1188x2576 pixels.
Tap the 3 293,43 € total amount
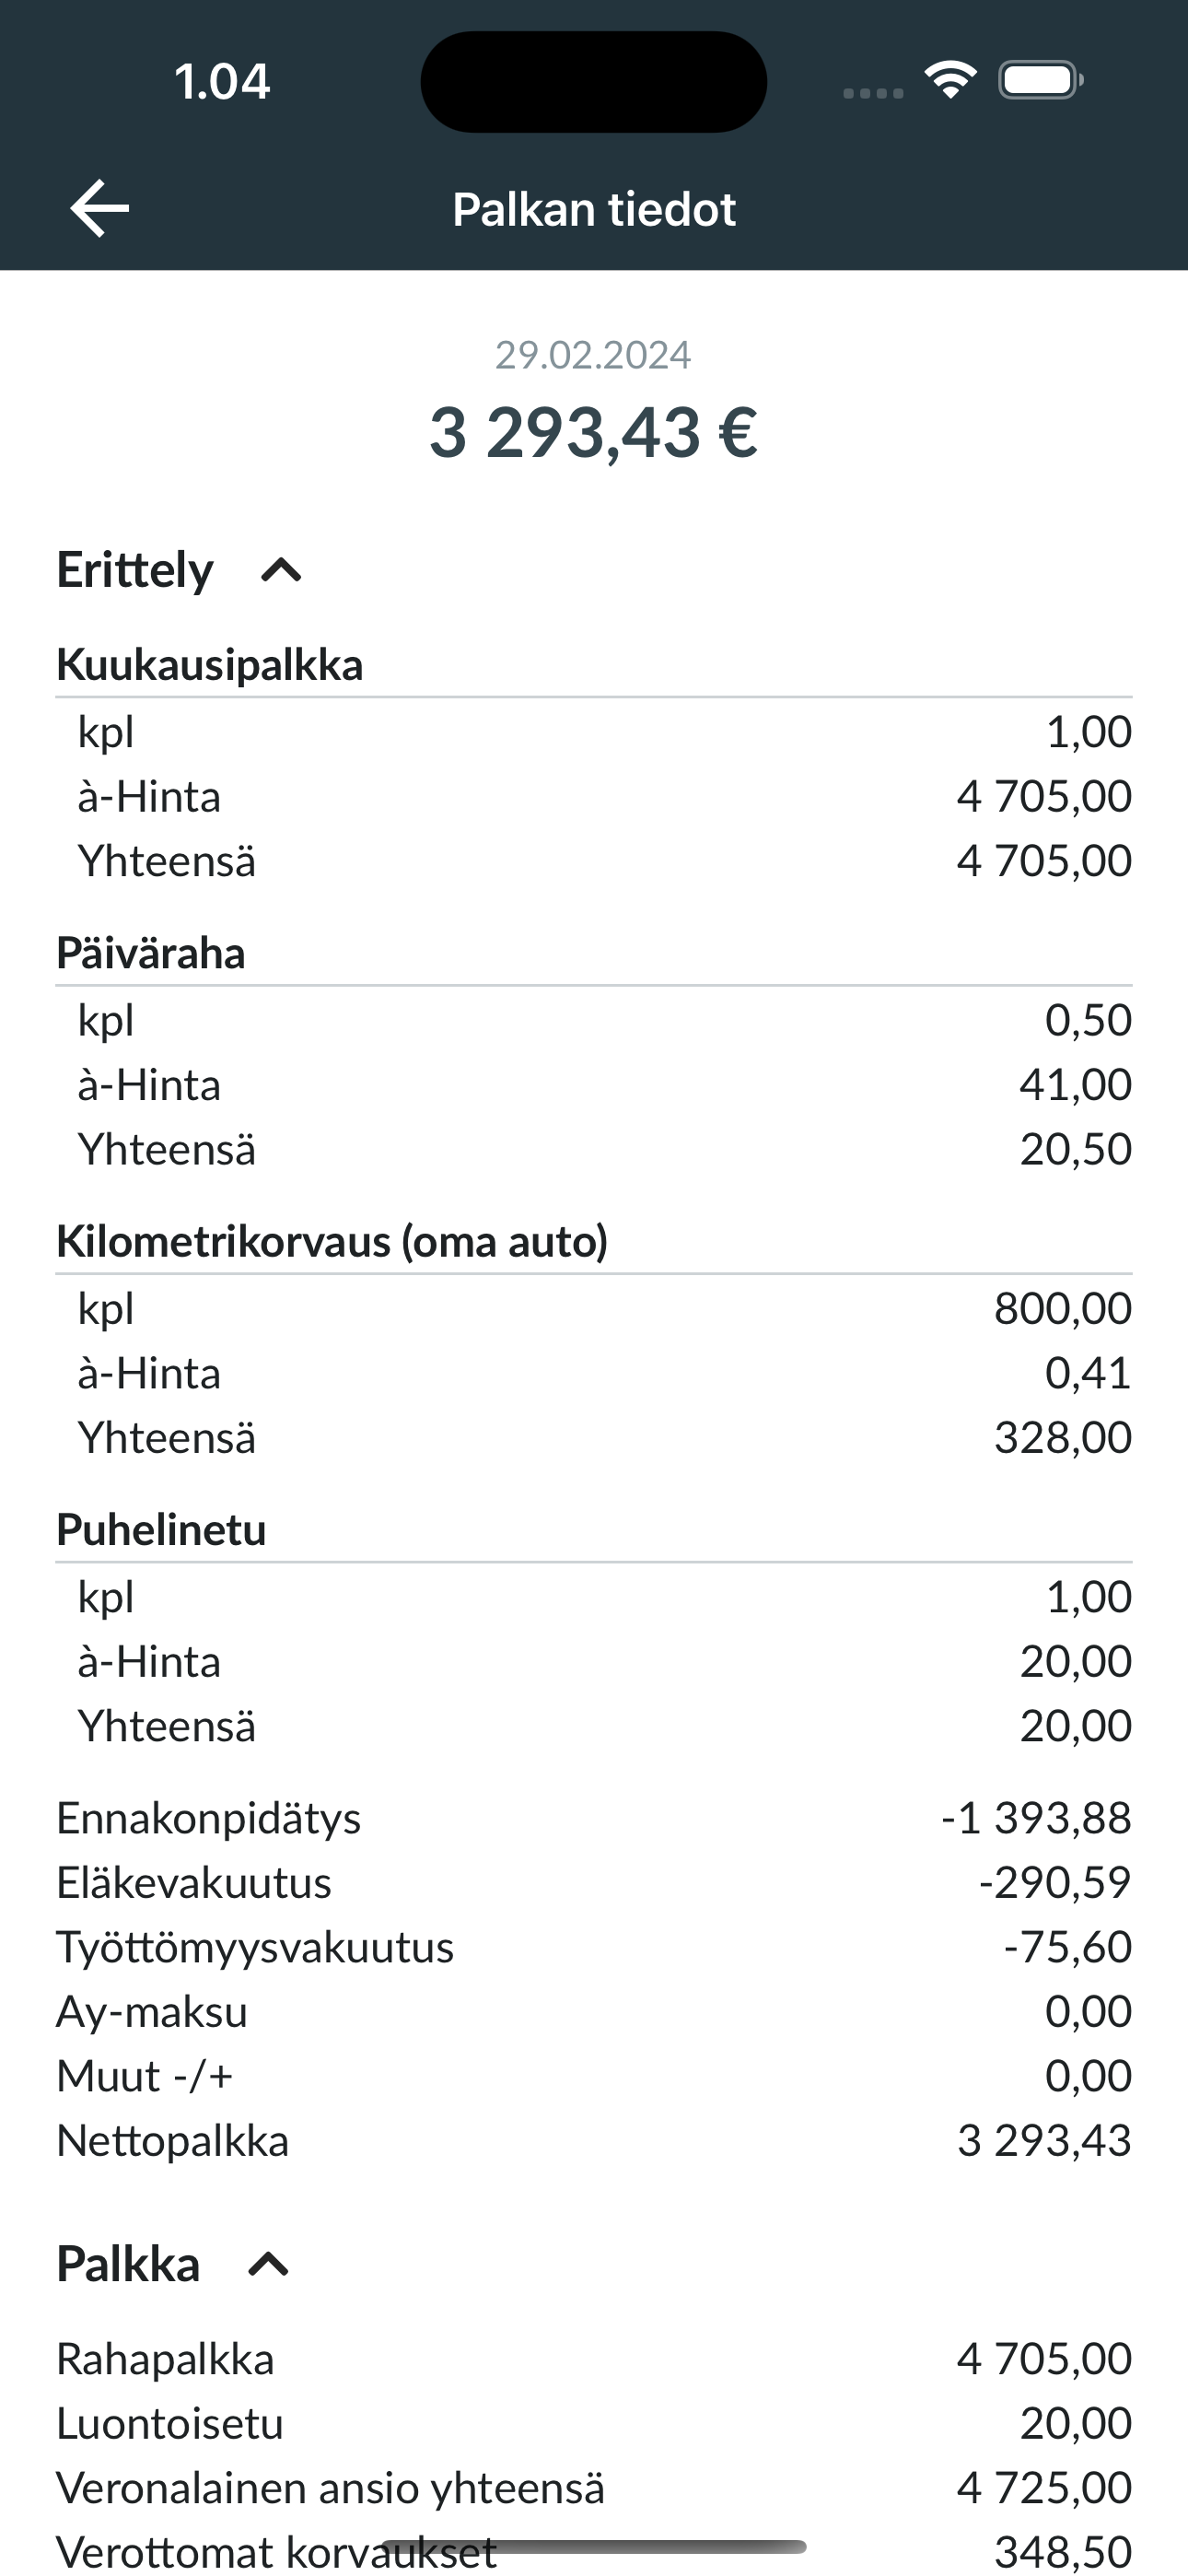tap(594, 432)
